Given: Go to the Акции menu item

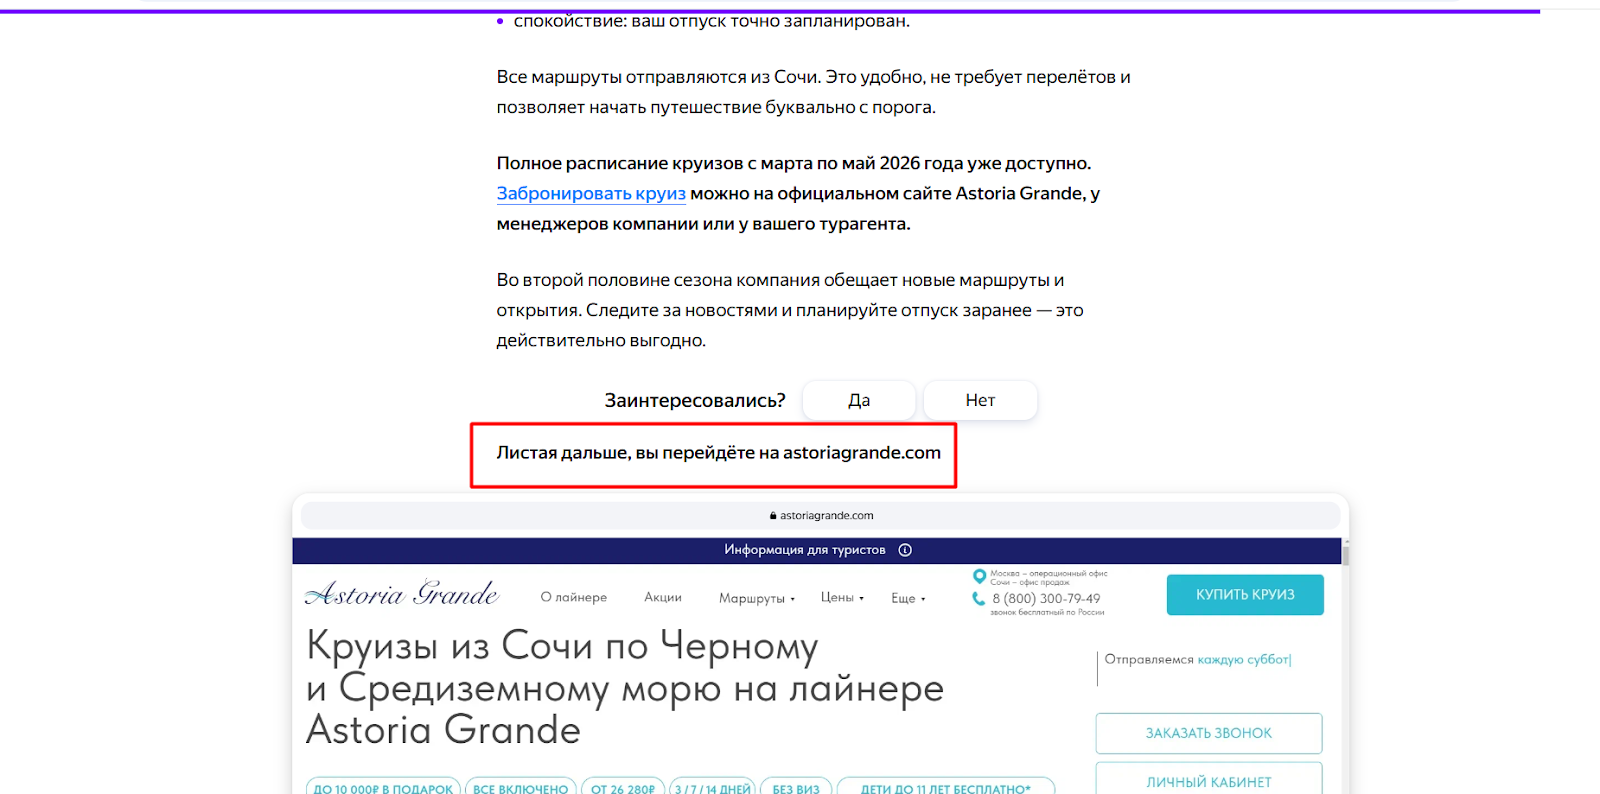Looking at the screenshot, I should click(663, 597).
